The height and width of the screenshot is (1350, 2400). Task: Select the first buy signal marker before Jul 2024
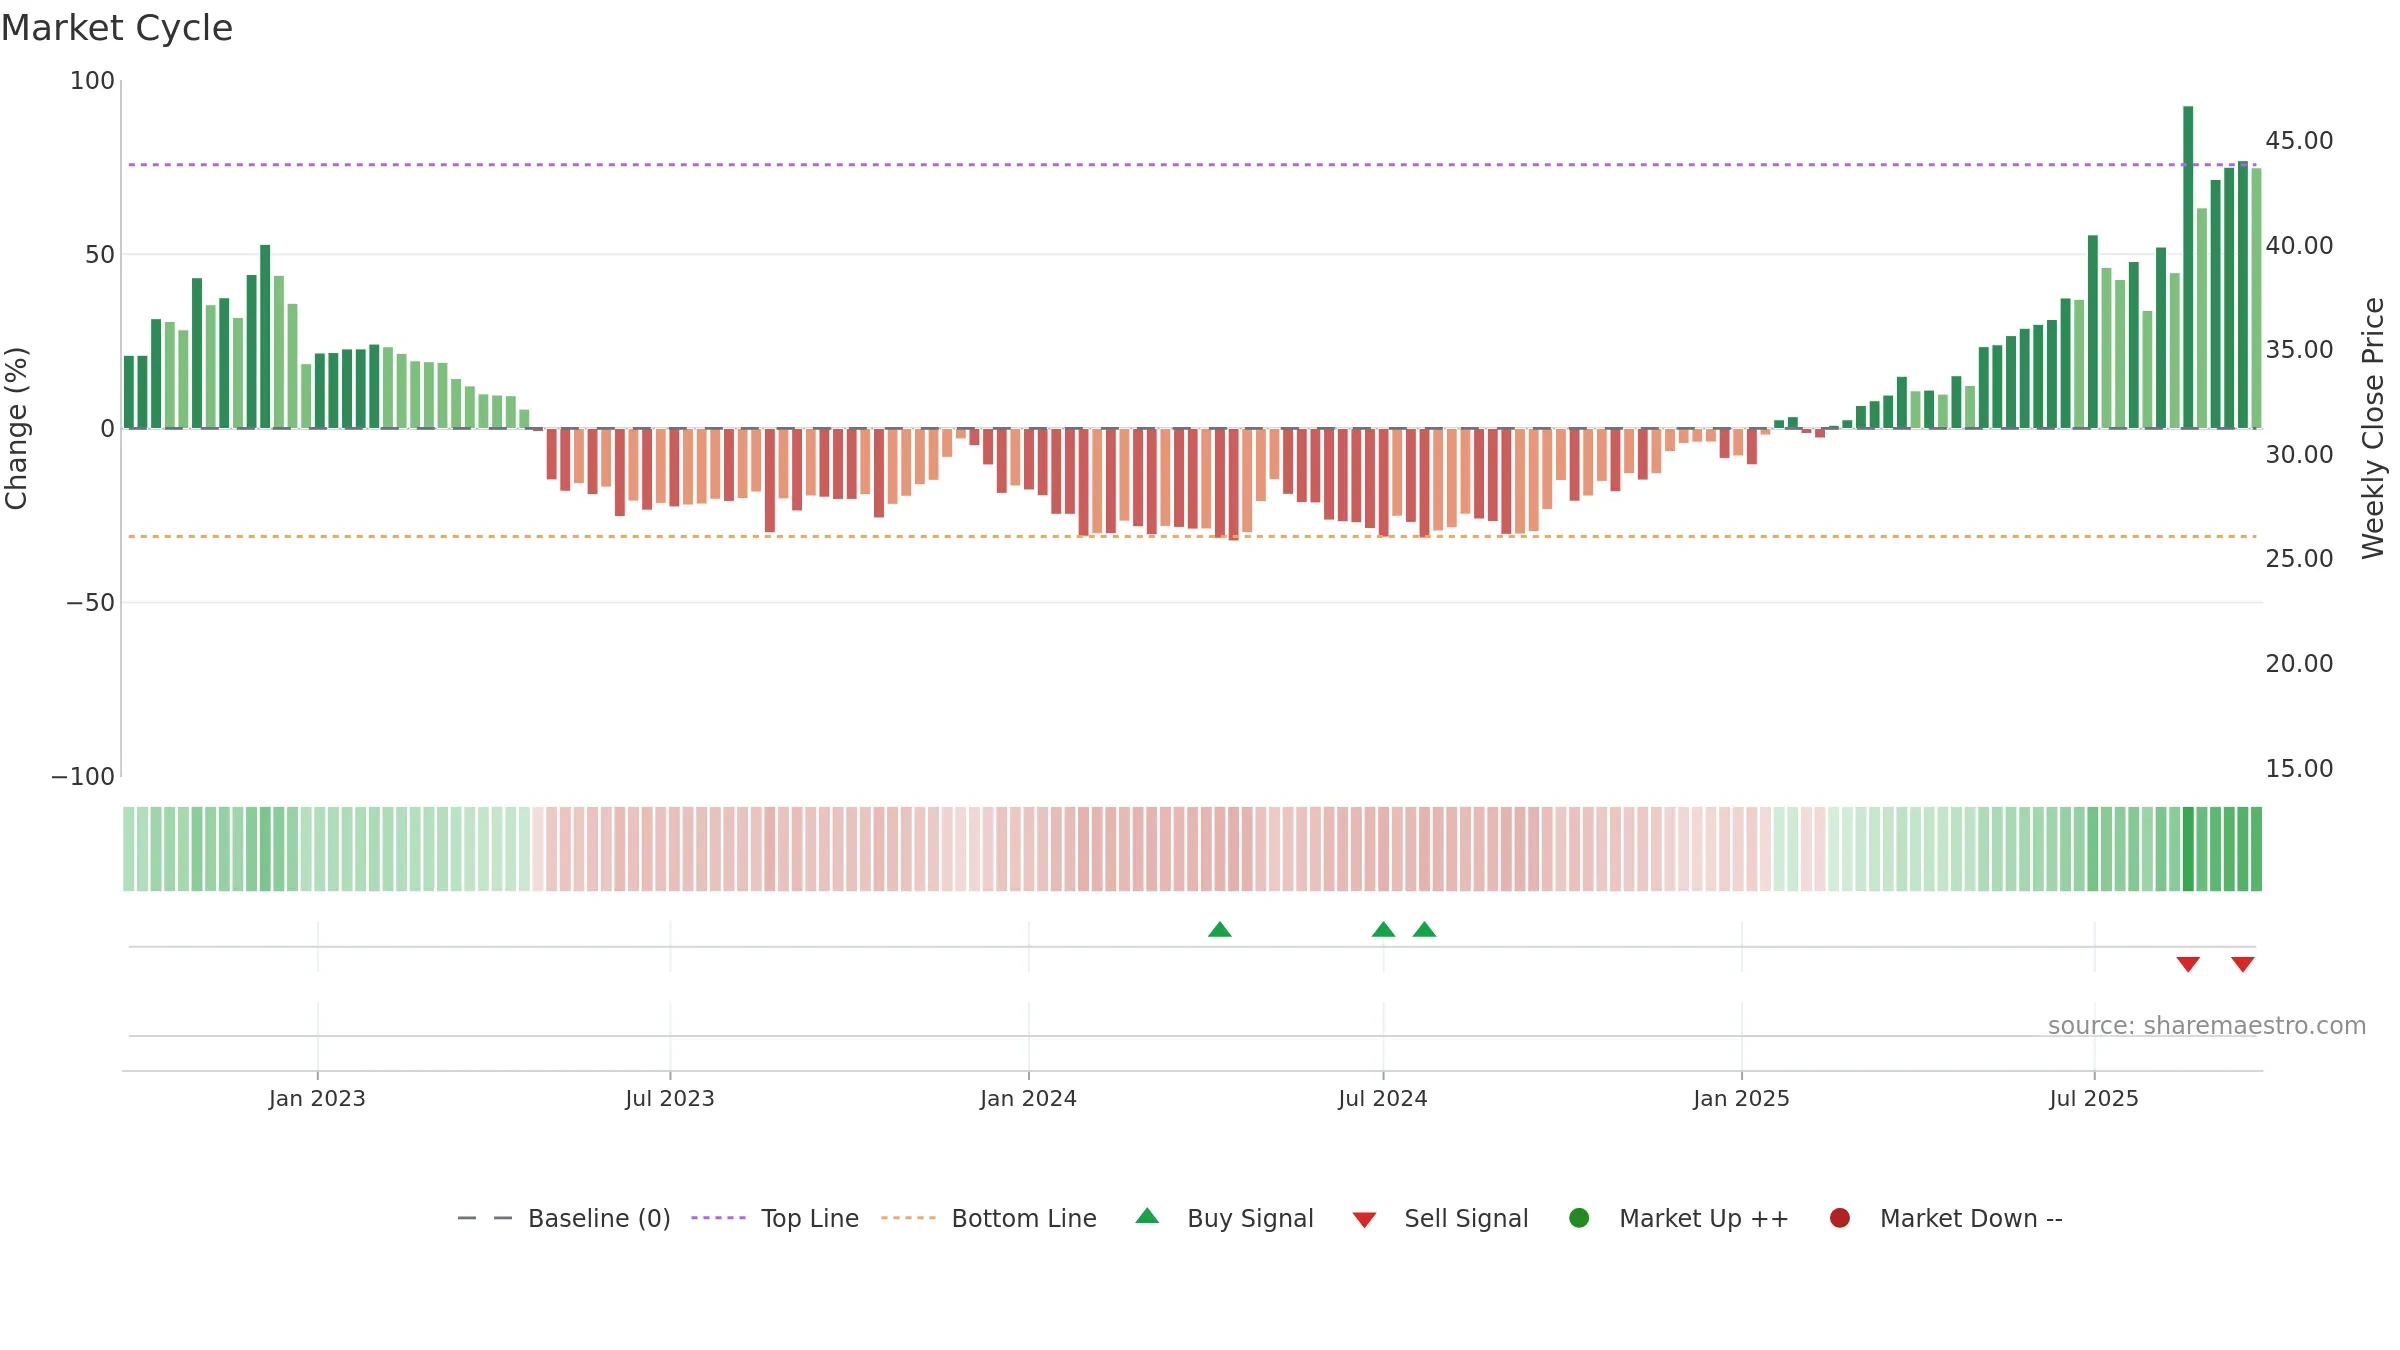pos(1219,929)
